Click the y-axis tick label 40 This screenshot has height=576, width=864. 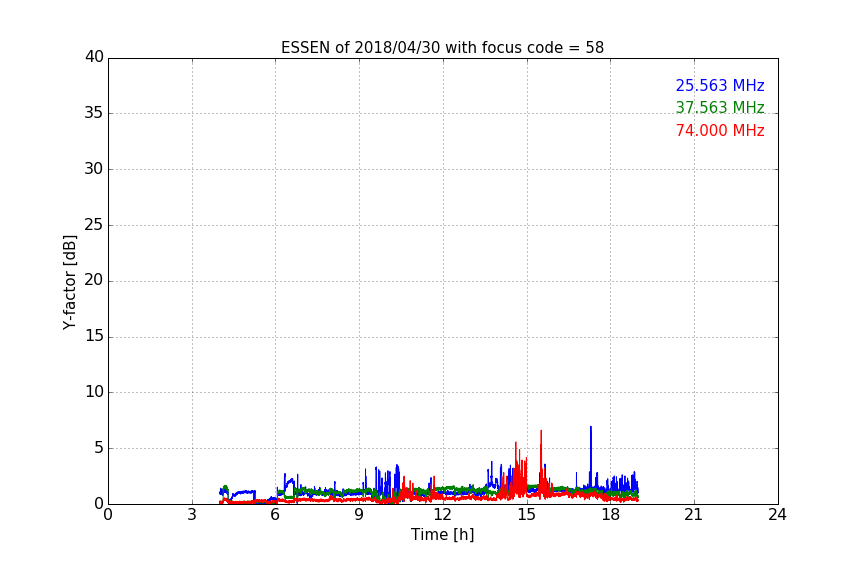94,57
